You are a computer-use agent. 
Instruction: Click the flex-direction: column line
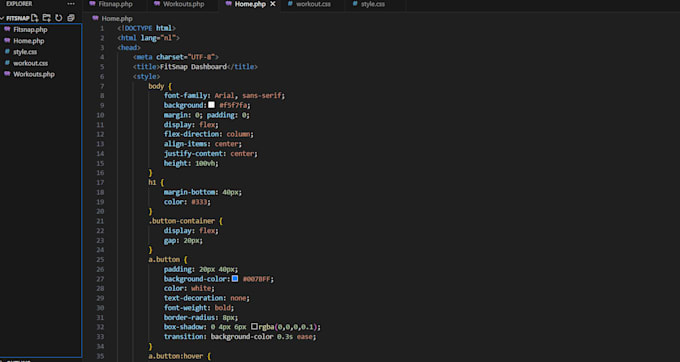coord(209,134)
